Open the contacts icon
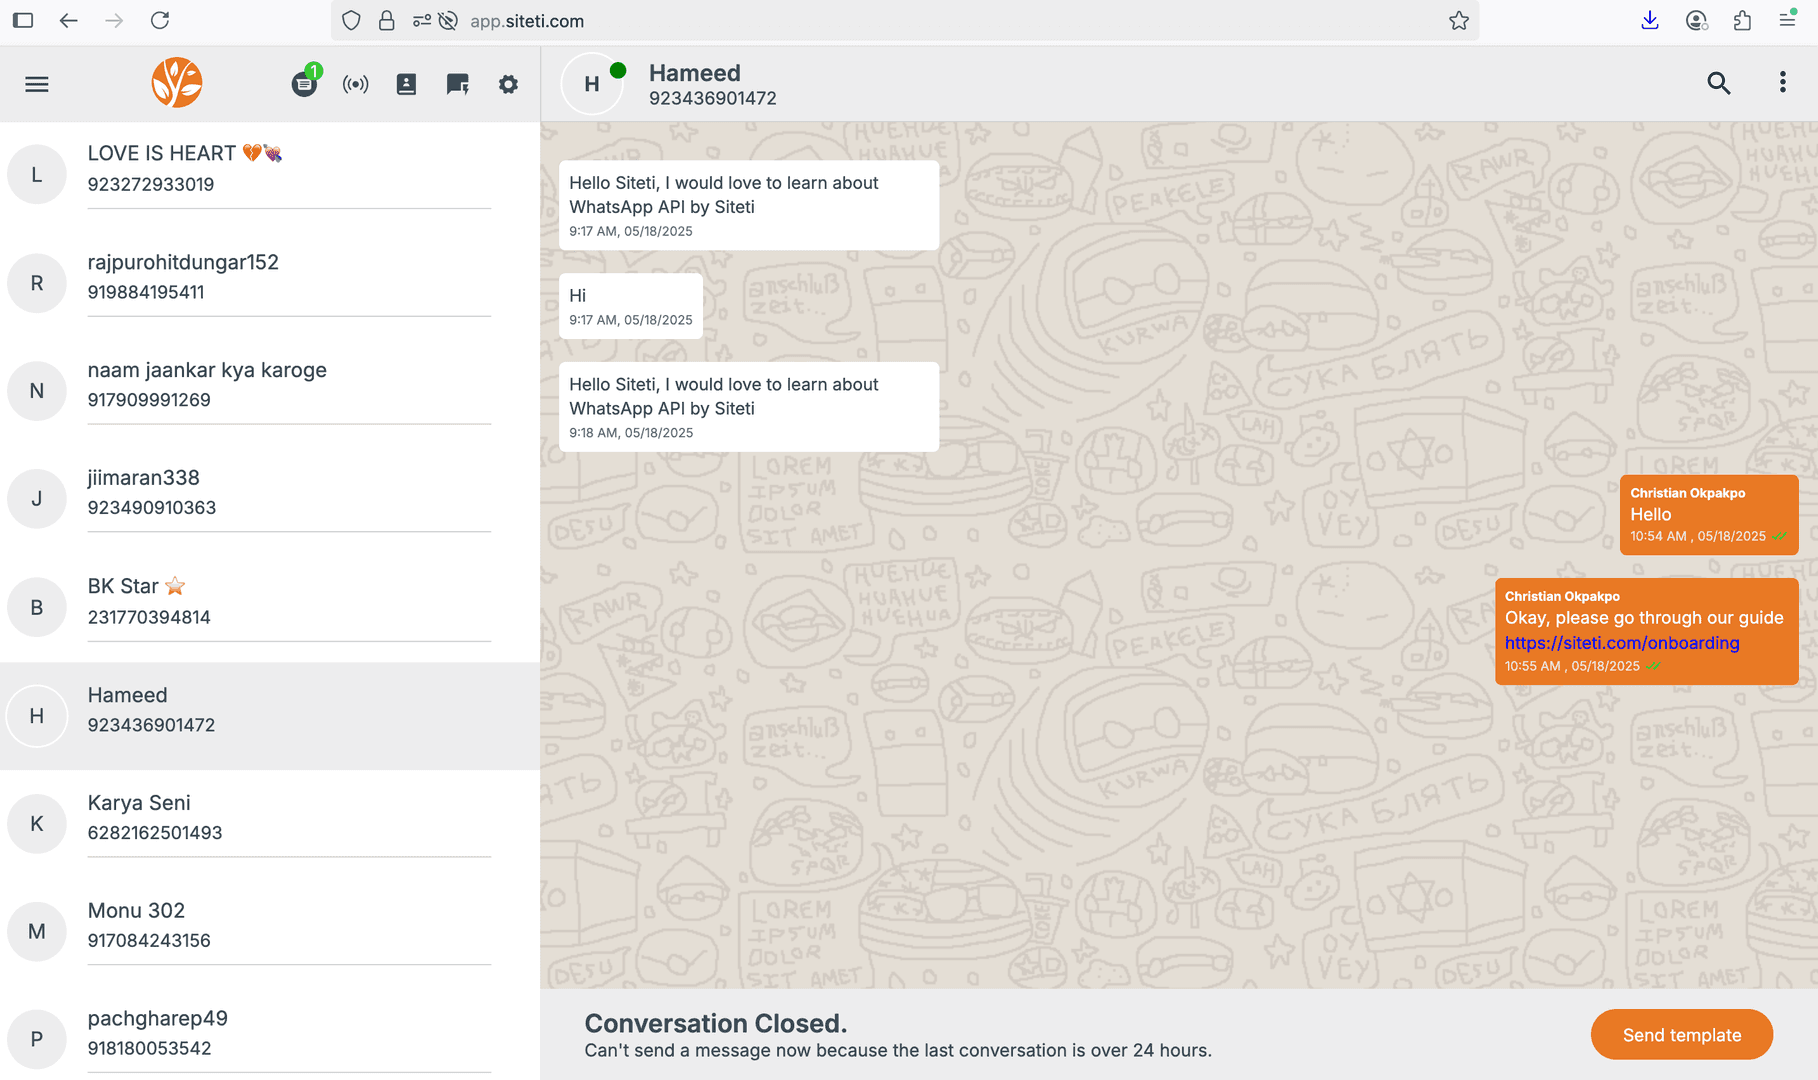Screen dimensions: 1818x1080 (x=406, y=84)
